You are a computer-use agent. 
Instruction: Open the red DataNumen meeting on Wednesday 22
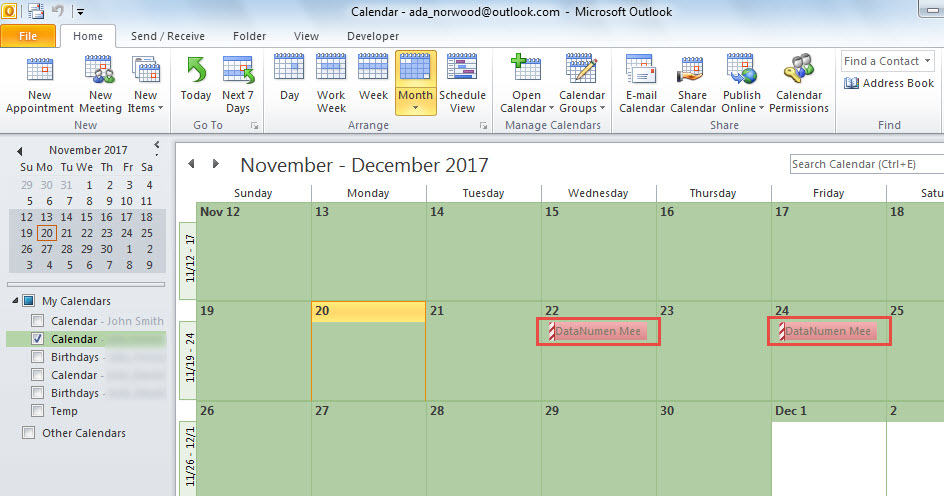(x=600, y=331)
